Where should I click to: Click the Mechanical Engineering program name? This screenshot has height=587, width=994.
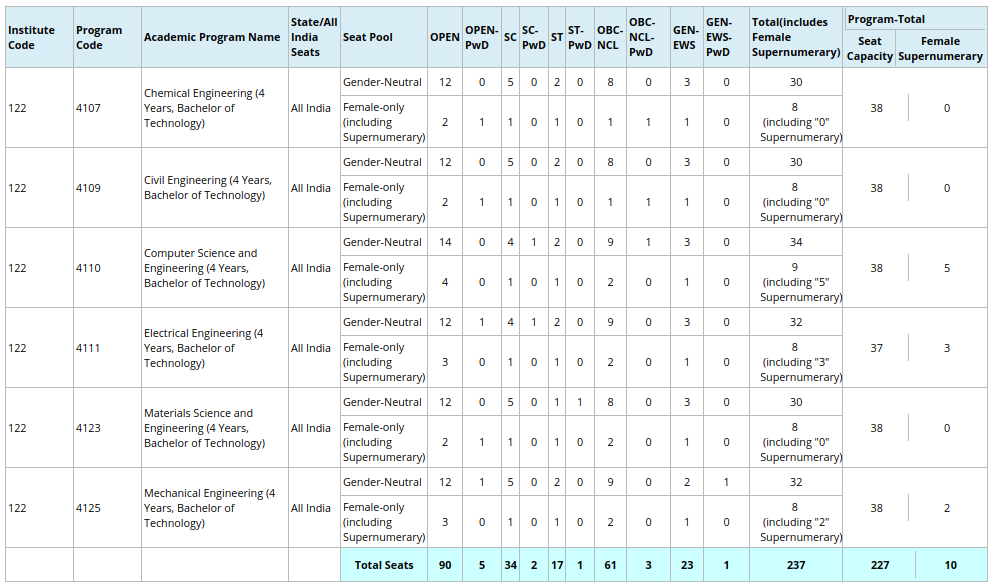click(x=204, y=508)
